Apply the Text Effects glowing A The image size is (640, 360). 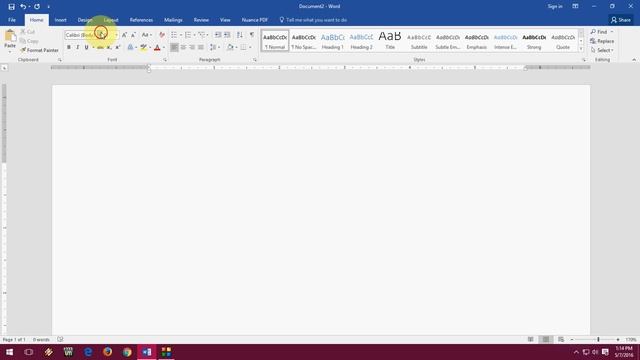(x=130, y=47)
